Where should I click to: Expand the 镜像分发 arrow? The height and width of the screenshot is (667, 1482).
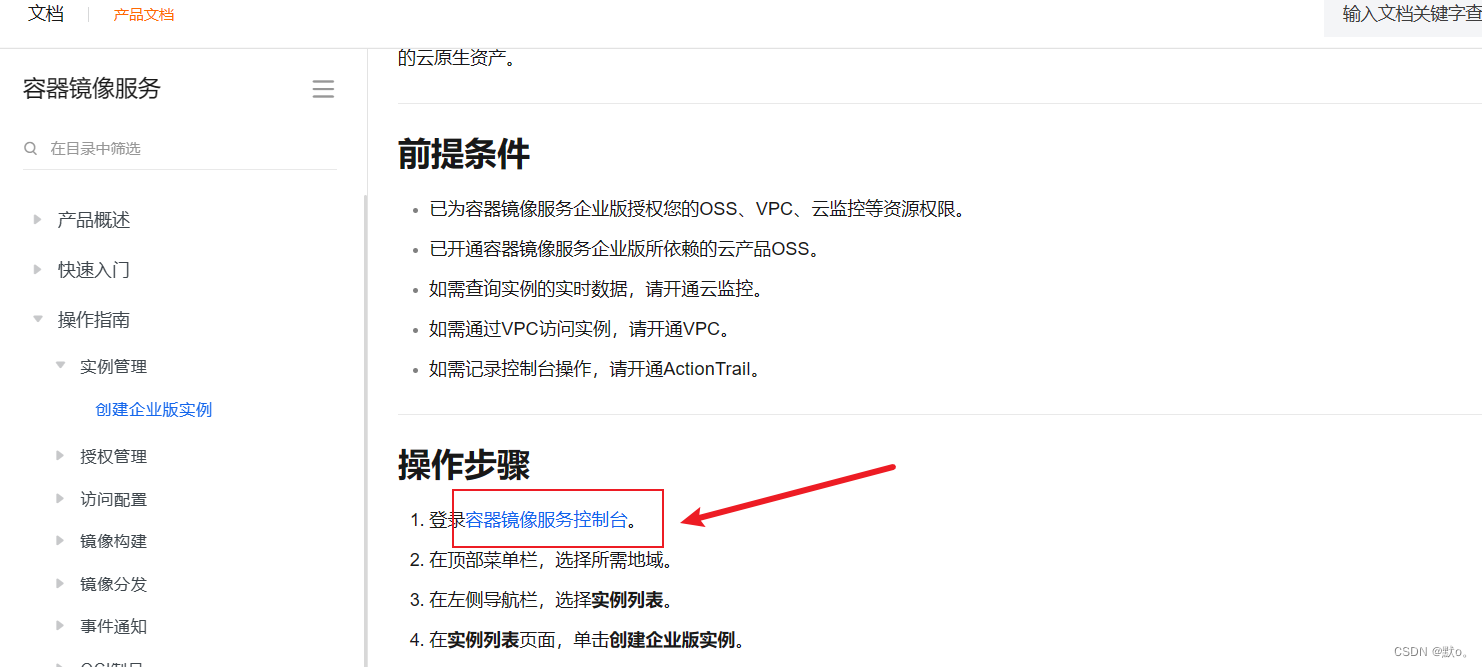coord(60,583)
